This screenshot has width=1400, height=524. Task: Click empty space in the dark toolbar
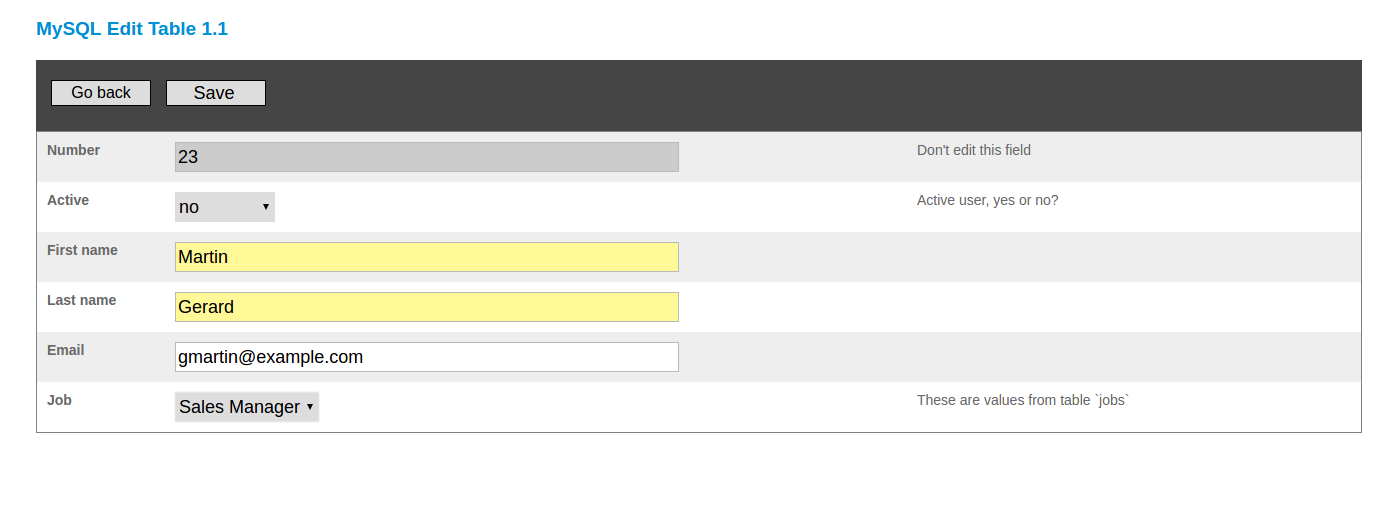coord(800,95)
